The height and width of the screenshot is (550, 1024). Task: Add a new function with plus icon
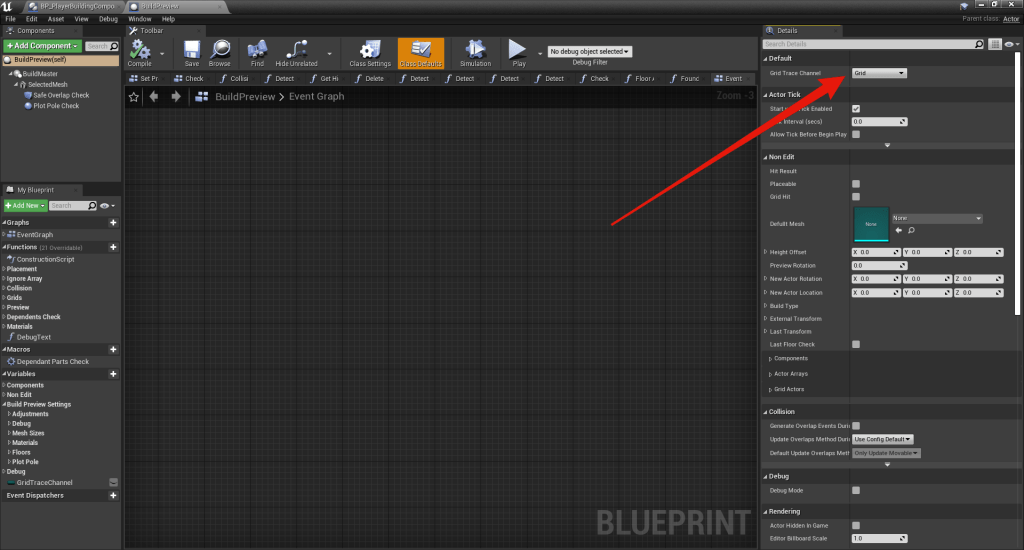(113, 248)
